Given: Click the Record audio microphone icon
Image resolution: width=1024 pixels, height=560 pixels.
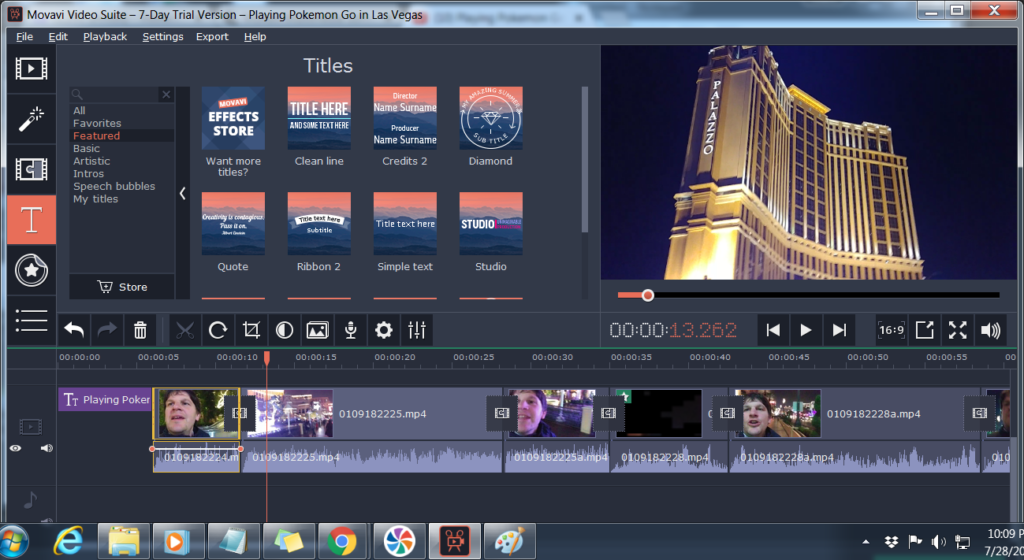Looking at the screenshot, I should click(x=351, y=330).
